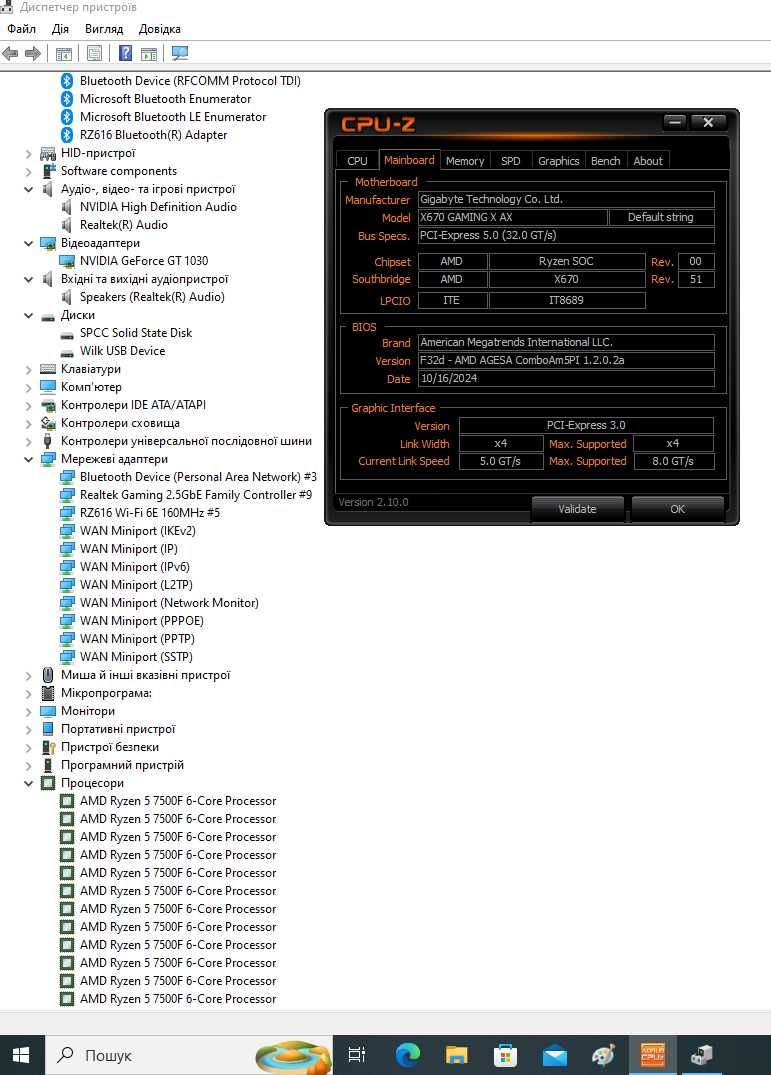Open Task View from the taskbar

(x=356, y=1054)
